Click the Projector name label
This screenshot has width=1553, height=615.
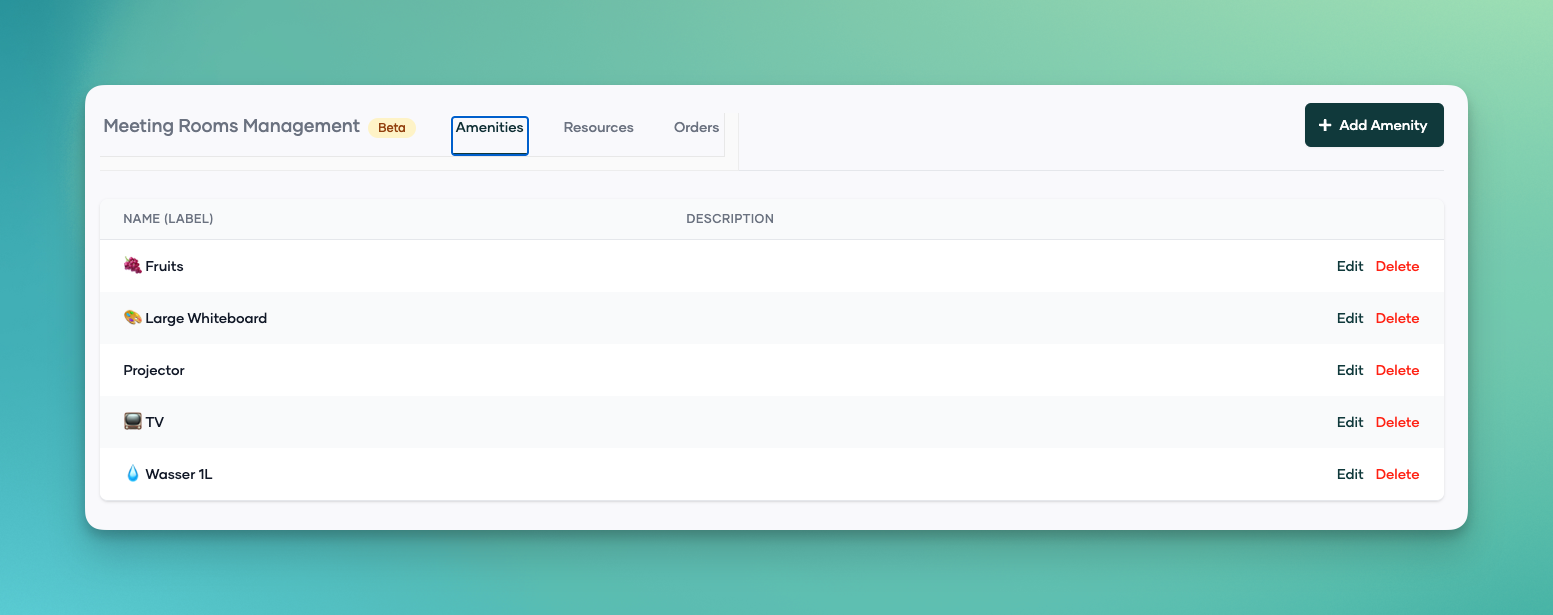(154, 370)
